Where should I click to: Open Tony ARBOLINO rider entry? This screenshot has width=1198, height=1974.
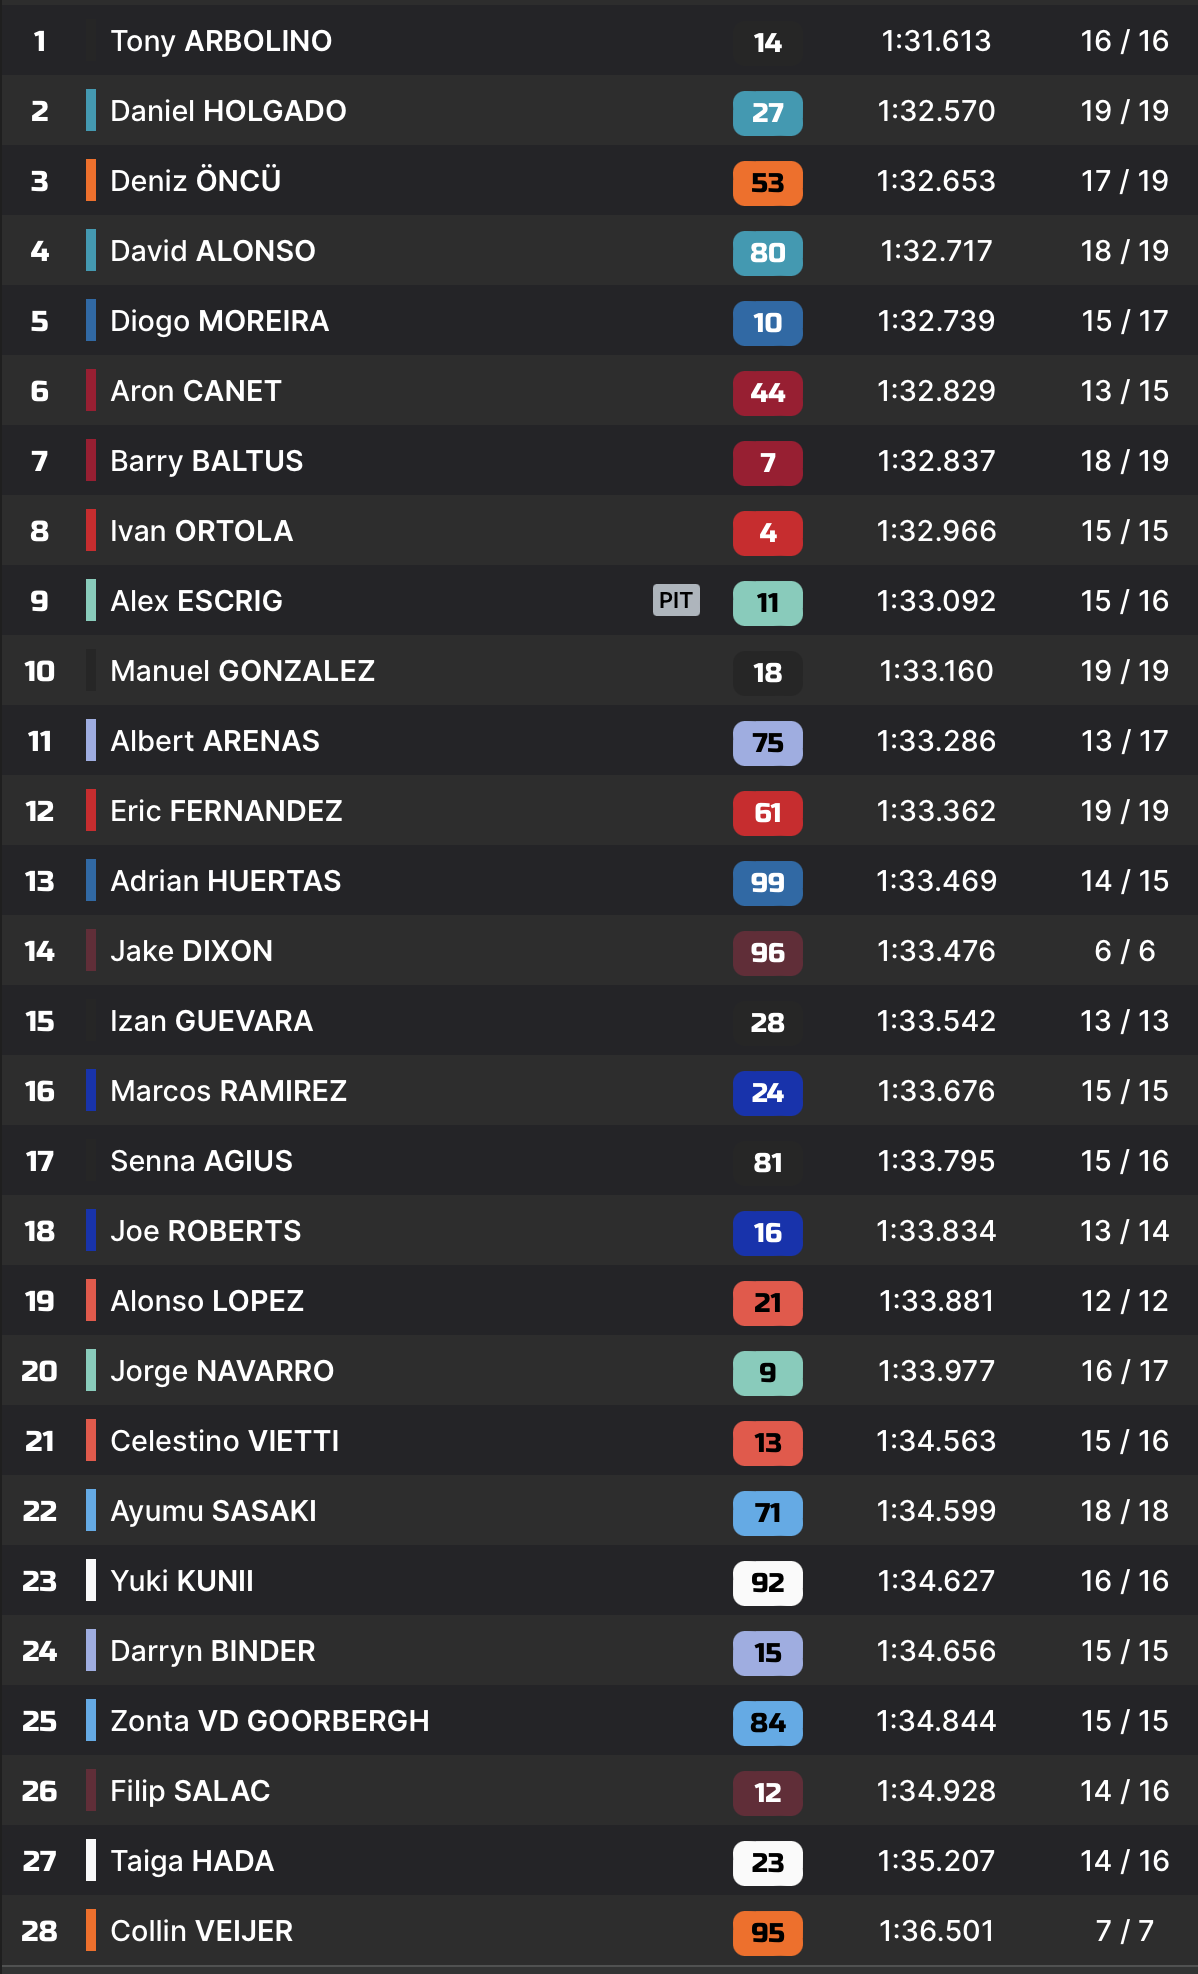(x=221, y=41)
